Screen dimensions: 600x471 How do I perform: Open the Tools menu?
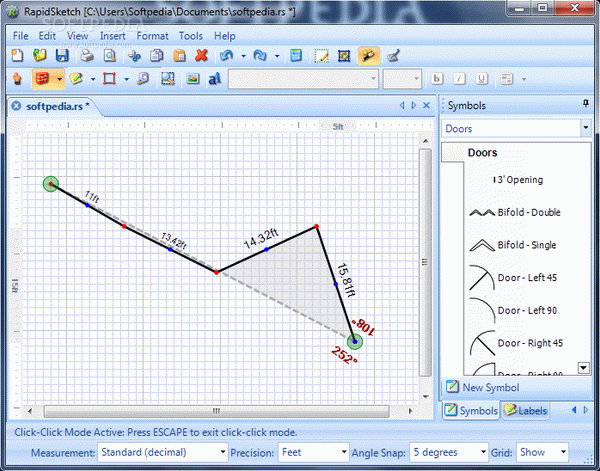[x=191, y=36]
